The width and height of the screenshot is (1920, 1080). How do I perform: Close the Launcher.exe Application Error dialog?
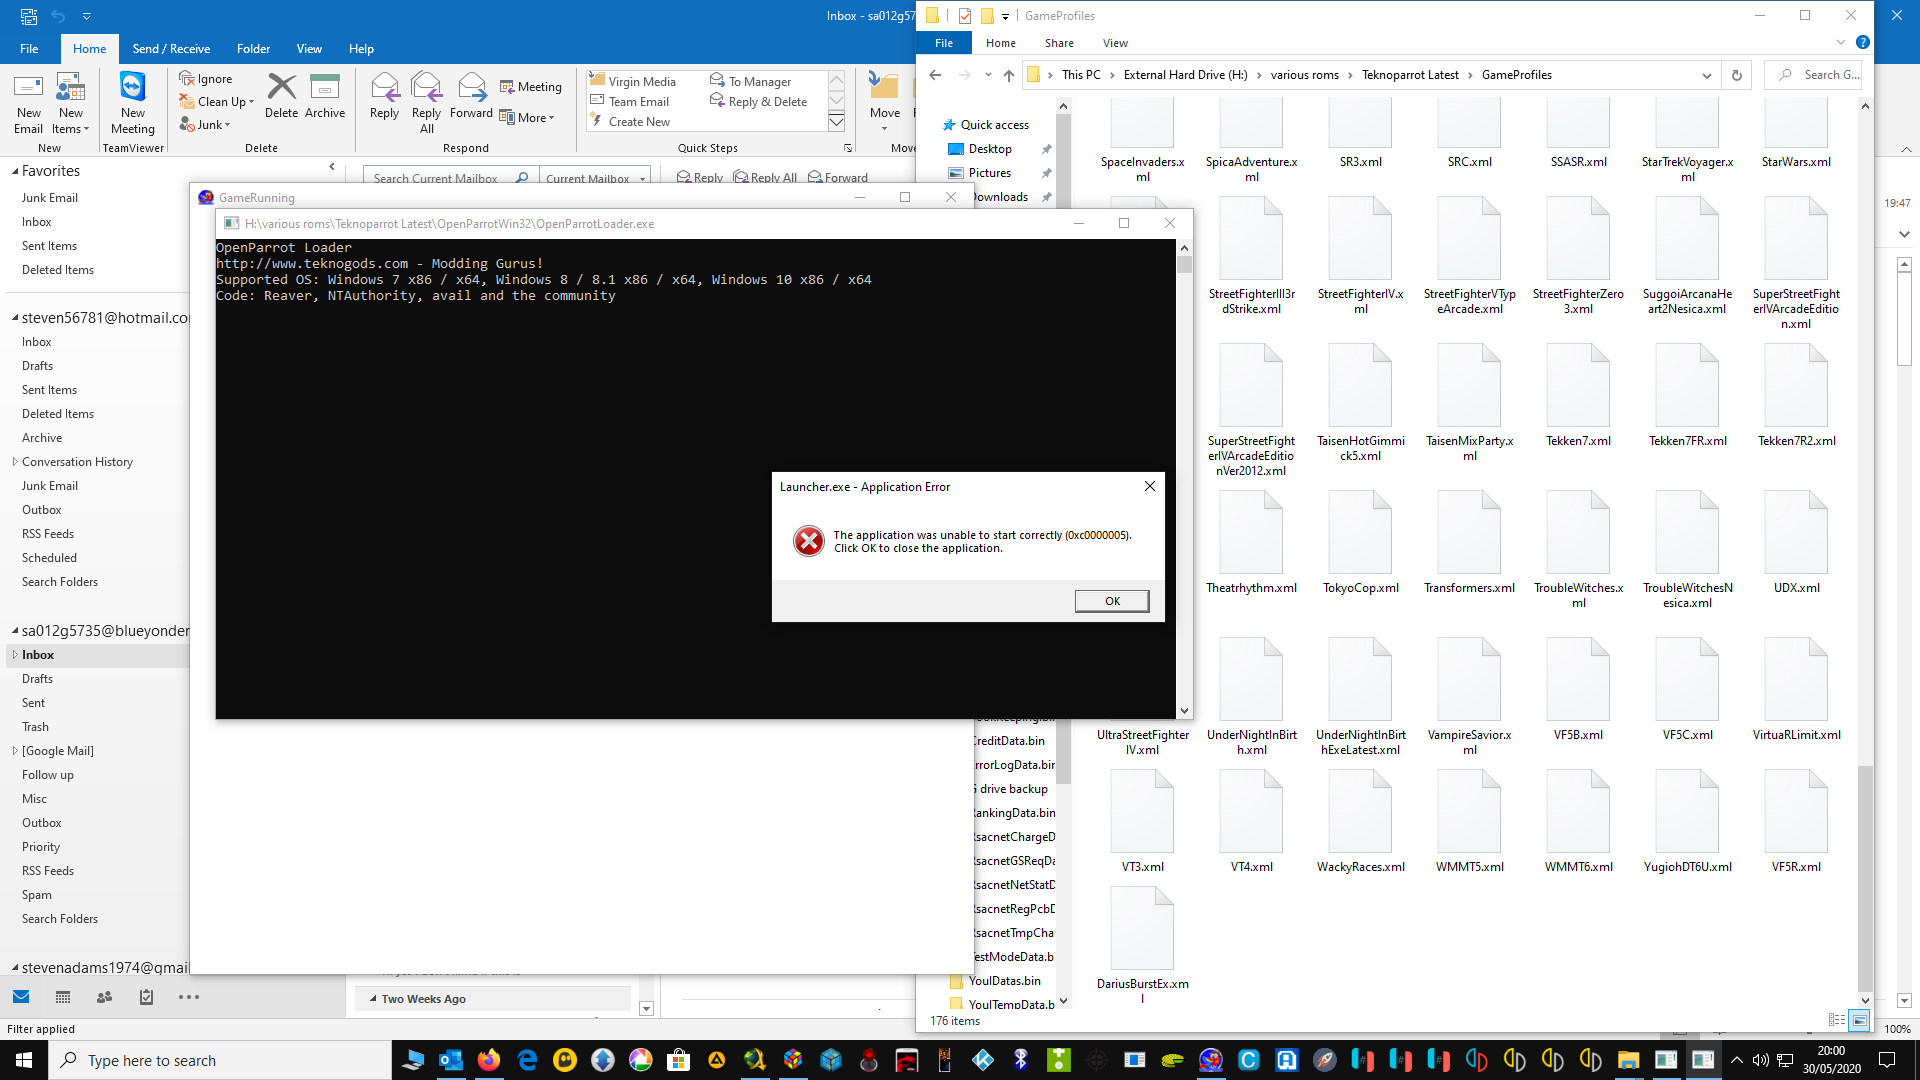click(1150, 486)
